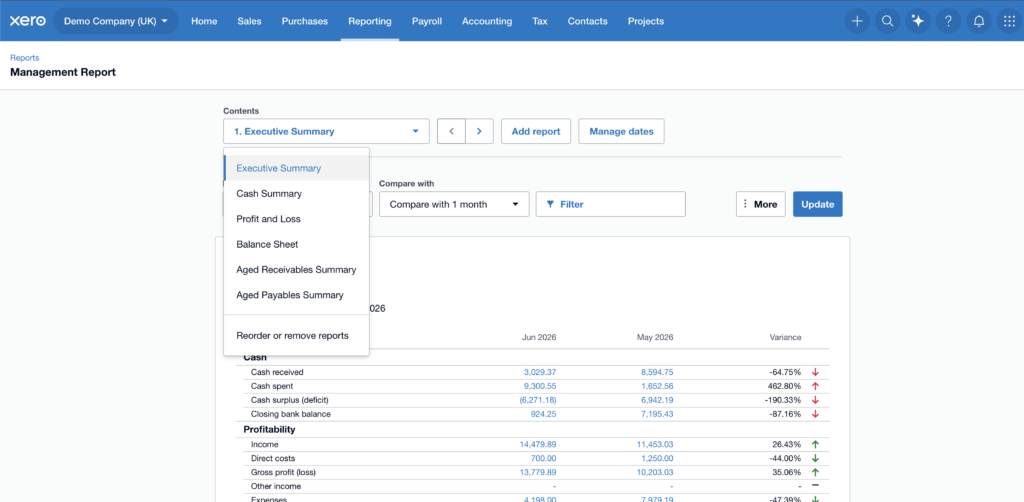Open the Sales navigation menu
This screenshot has width=1024, height=502.
249,21
